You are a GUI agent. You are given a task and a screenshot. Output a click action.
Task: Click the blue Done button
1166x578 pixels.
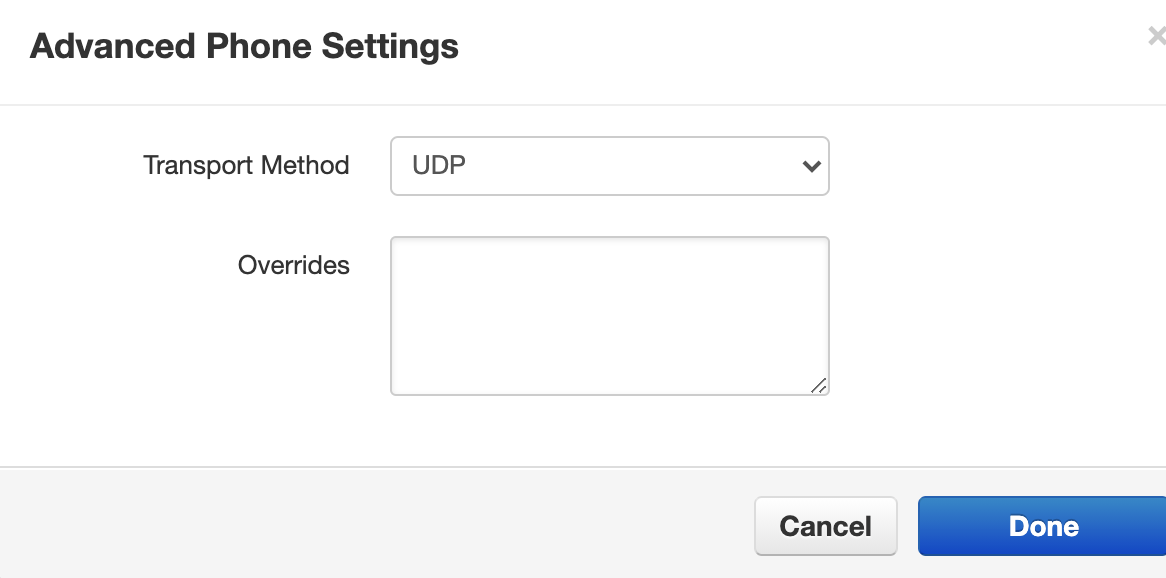point(1043,526)
